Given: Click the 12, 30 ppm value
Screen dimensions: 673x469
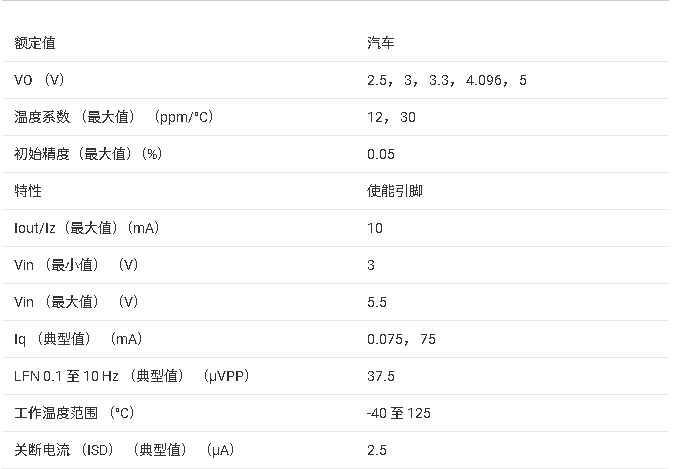Looking at the screenshot, I should click(x=391, y=117).
